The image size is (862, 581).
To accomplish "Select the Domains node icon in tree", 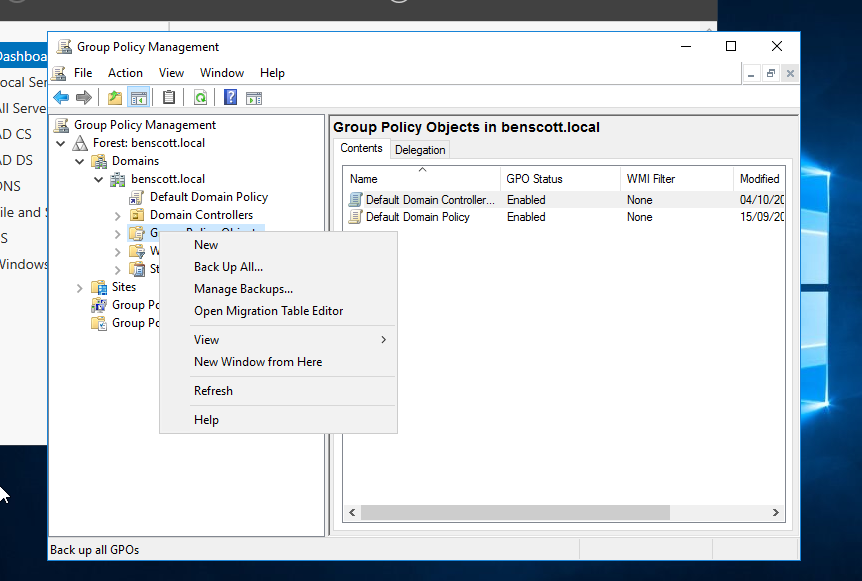I will [99, 161].
